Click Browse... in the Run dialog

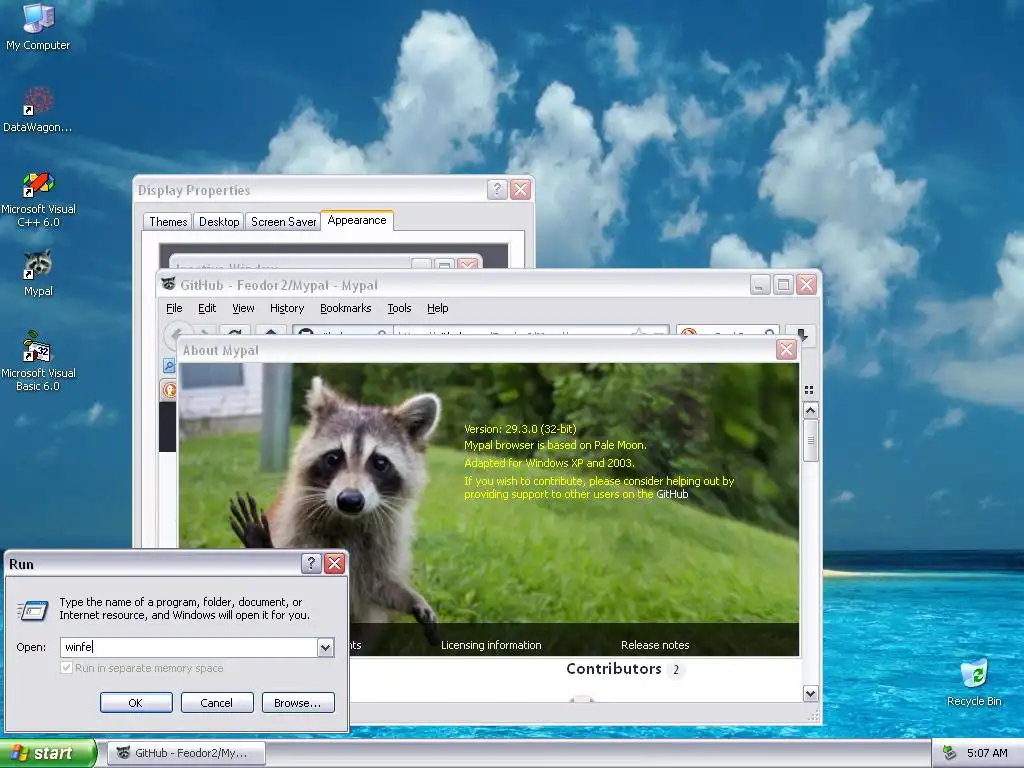[298, 703]
